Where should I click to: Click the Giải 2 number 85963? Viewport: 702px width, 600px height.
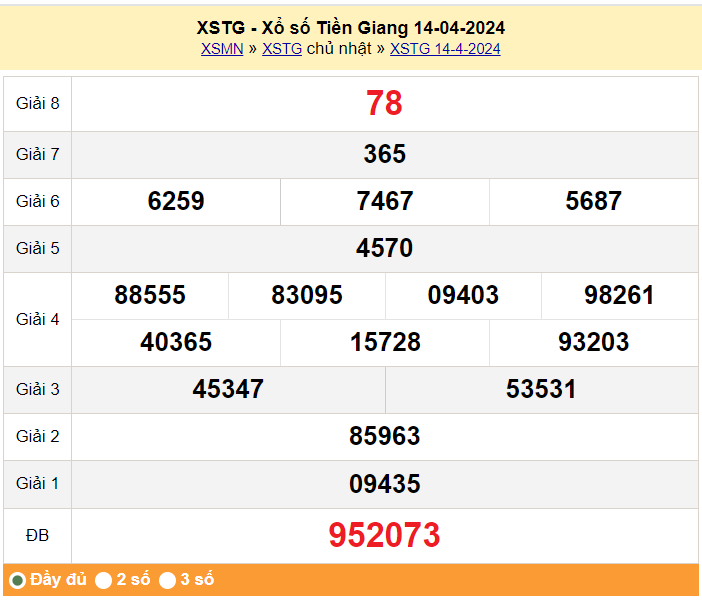coord(385,436)
